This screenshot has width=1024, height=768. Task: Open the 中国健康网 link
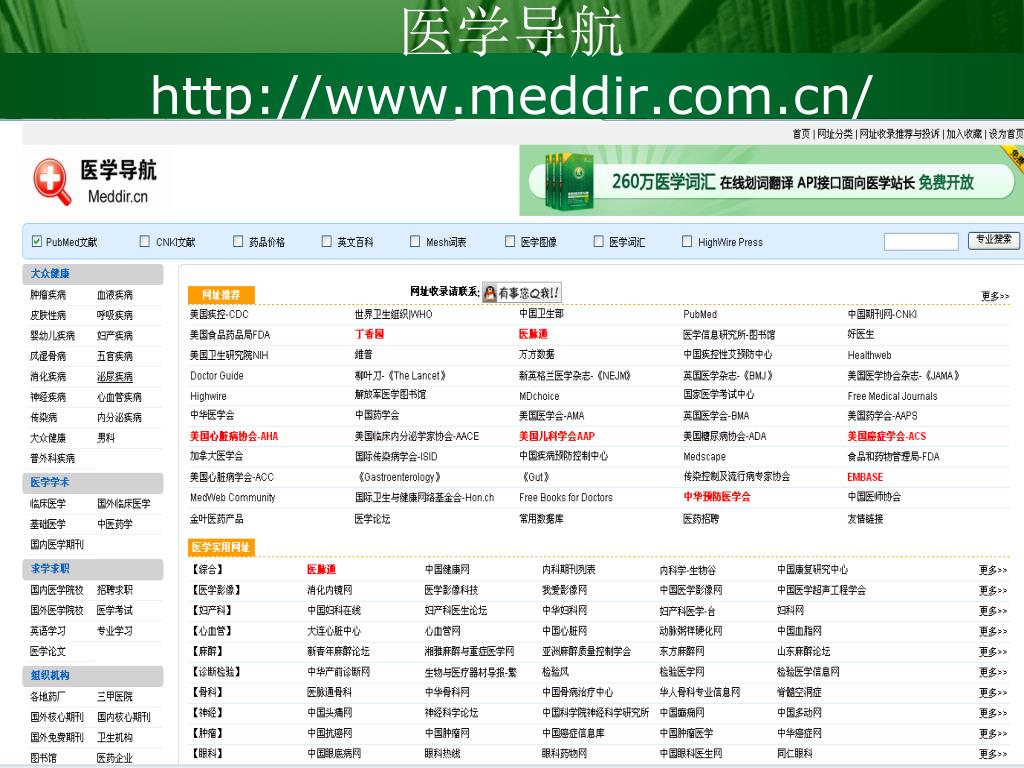(447, 570)
